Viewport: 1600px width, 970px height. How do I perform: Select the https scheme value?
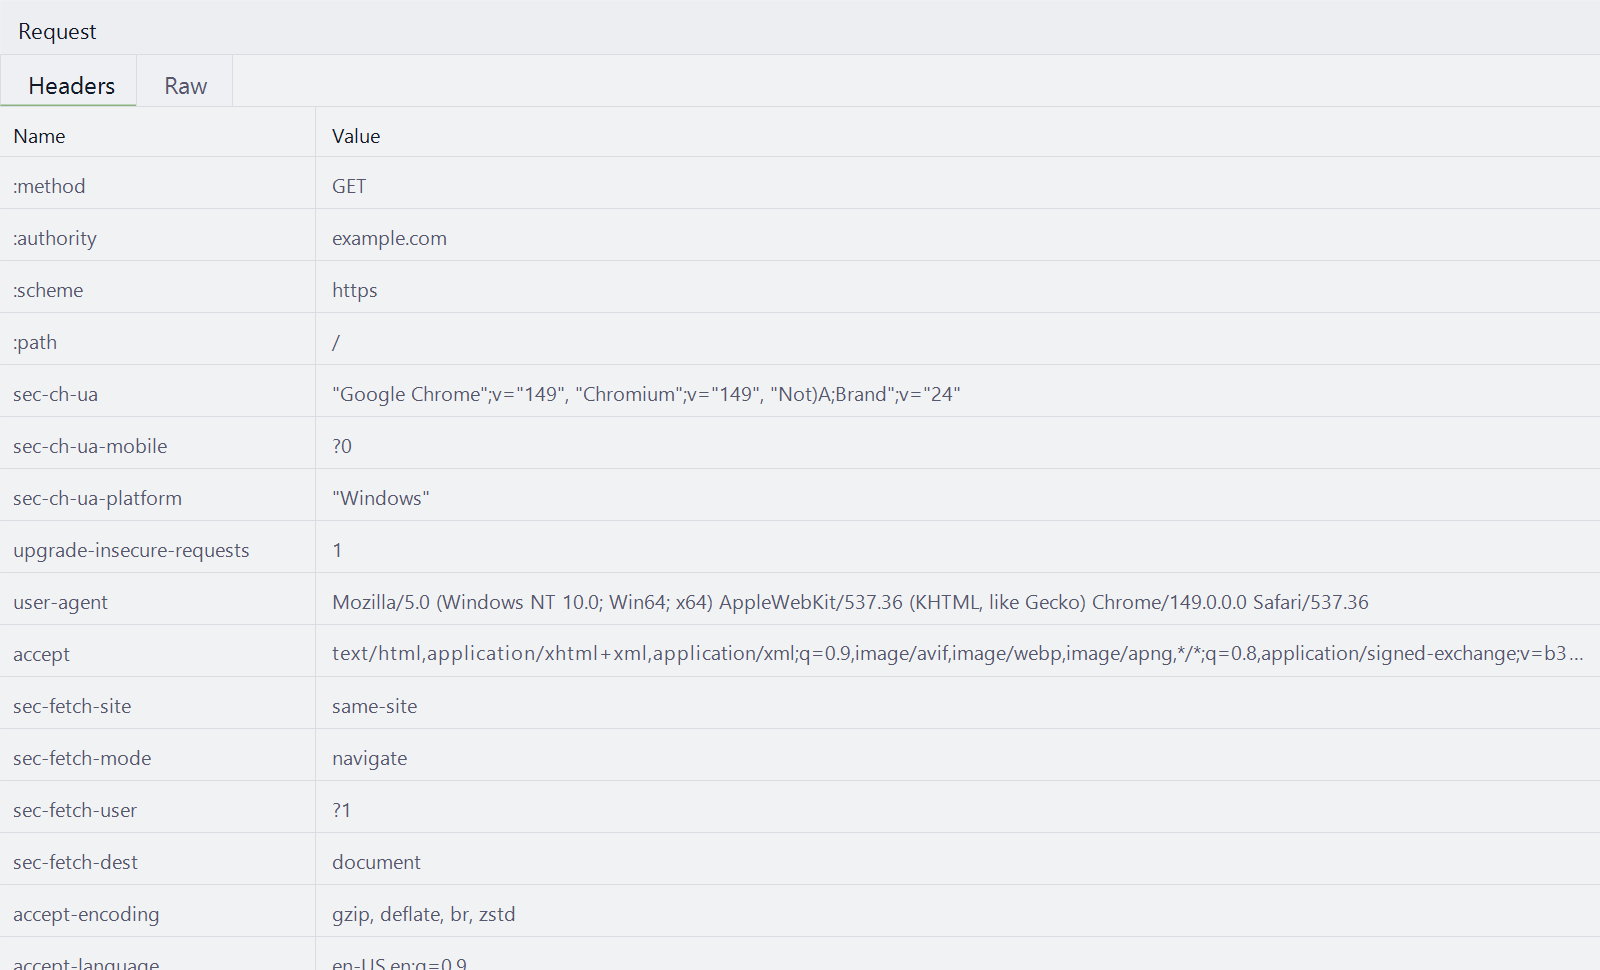coord(354,290)
